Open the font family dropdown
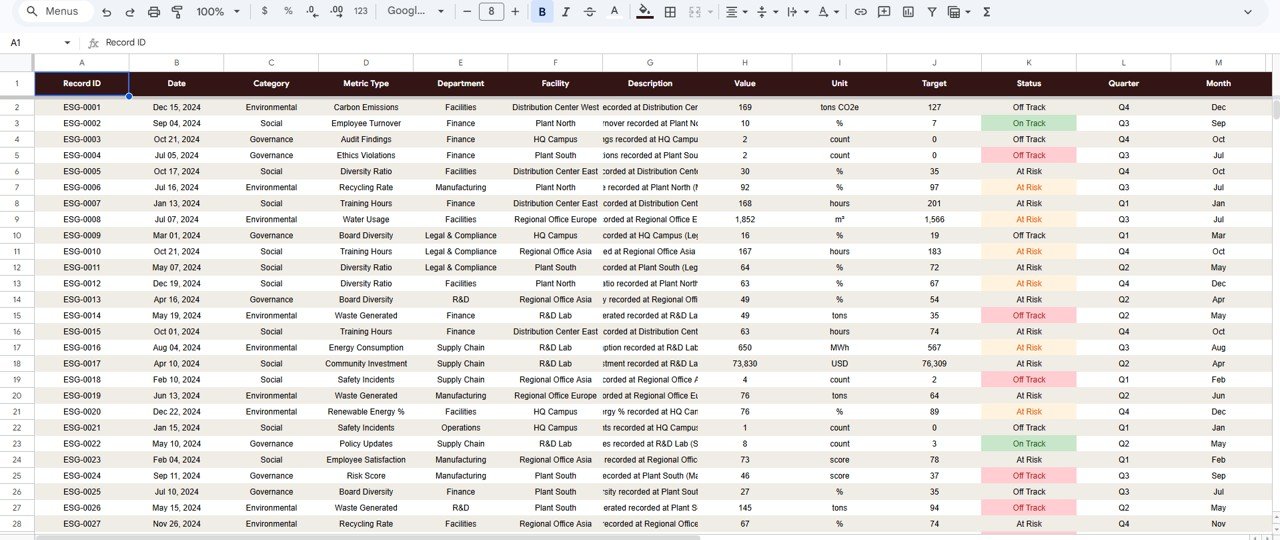Image resolution: width=1280 pixels, height=540 pixels. [415, 12]
